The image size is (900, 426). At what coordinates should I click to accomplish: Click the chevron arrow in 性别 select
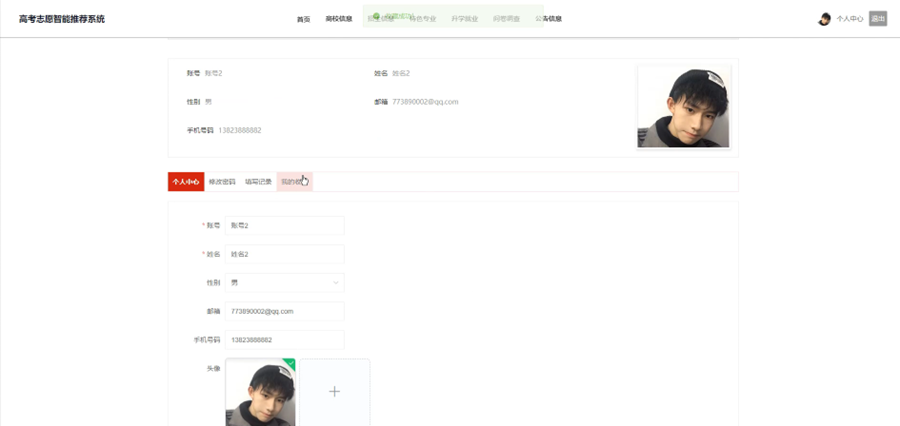[x=336, y=282]
